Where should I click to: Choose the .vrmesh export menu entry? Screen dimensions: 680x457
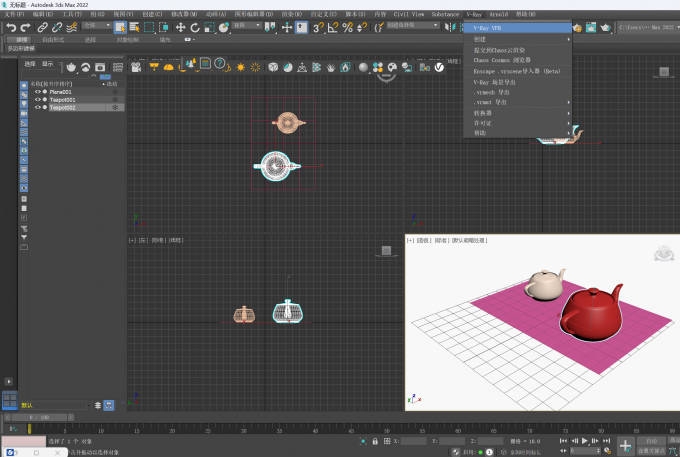[517, 92]
